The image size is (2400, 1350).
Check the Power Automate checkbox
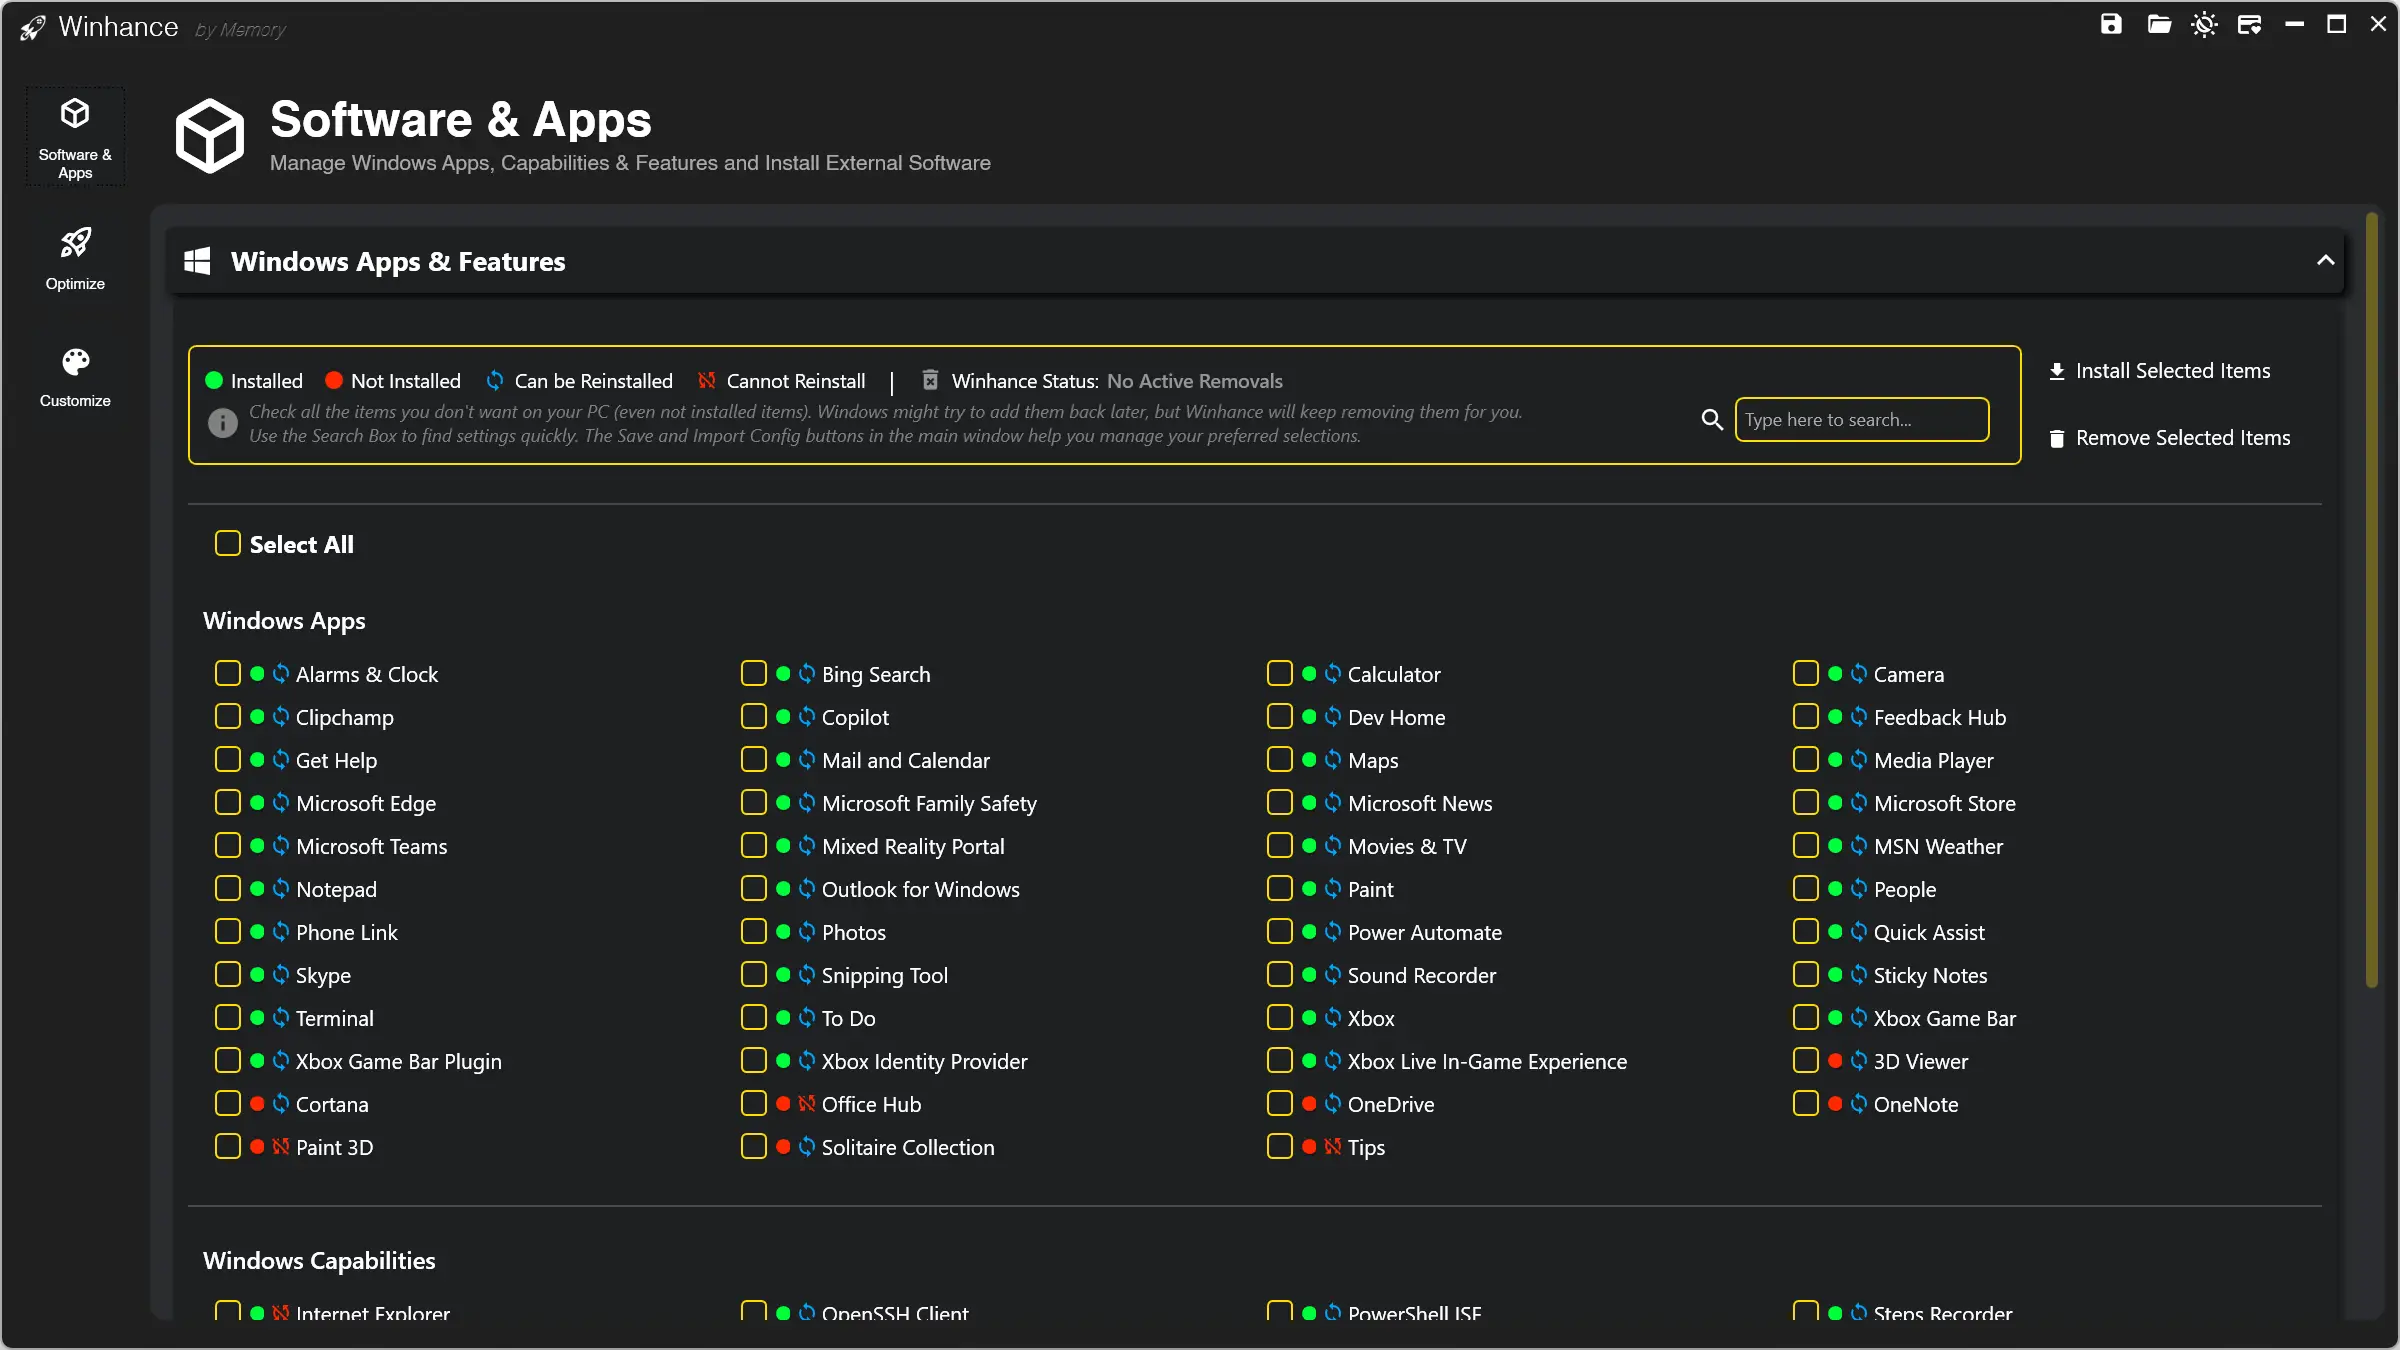coord(1280,932)
